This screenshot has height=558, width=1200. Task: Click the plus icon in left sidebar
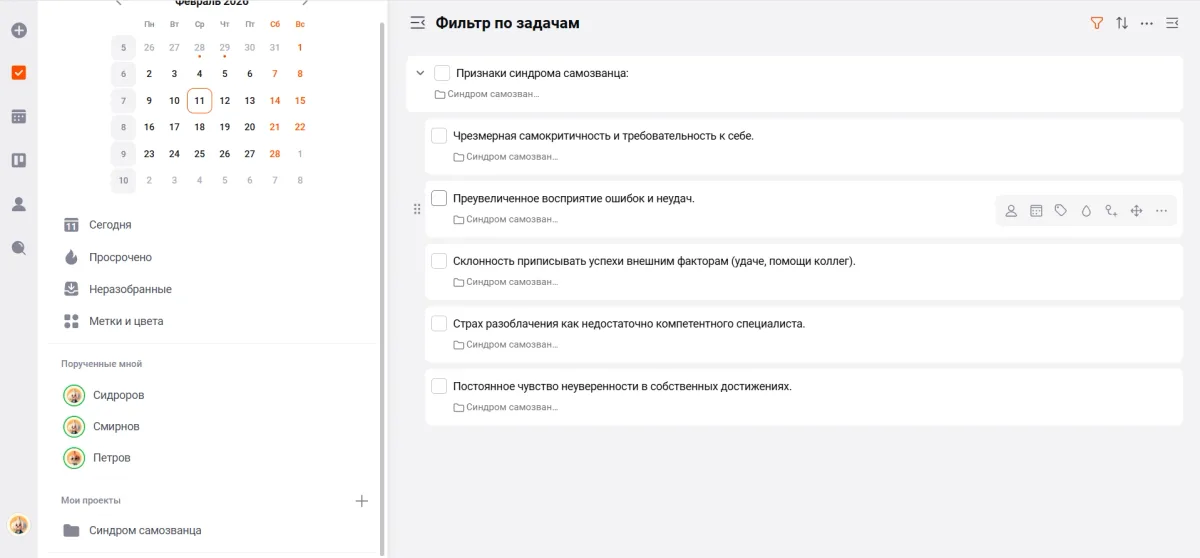(18, 30)
